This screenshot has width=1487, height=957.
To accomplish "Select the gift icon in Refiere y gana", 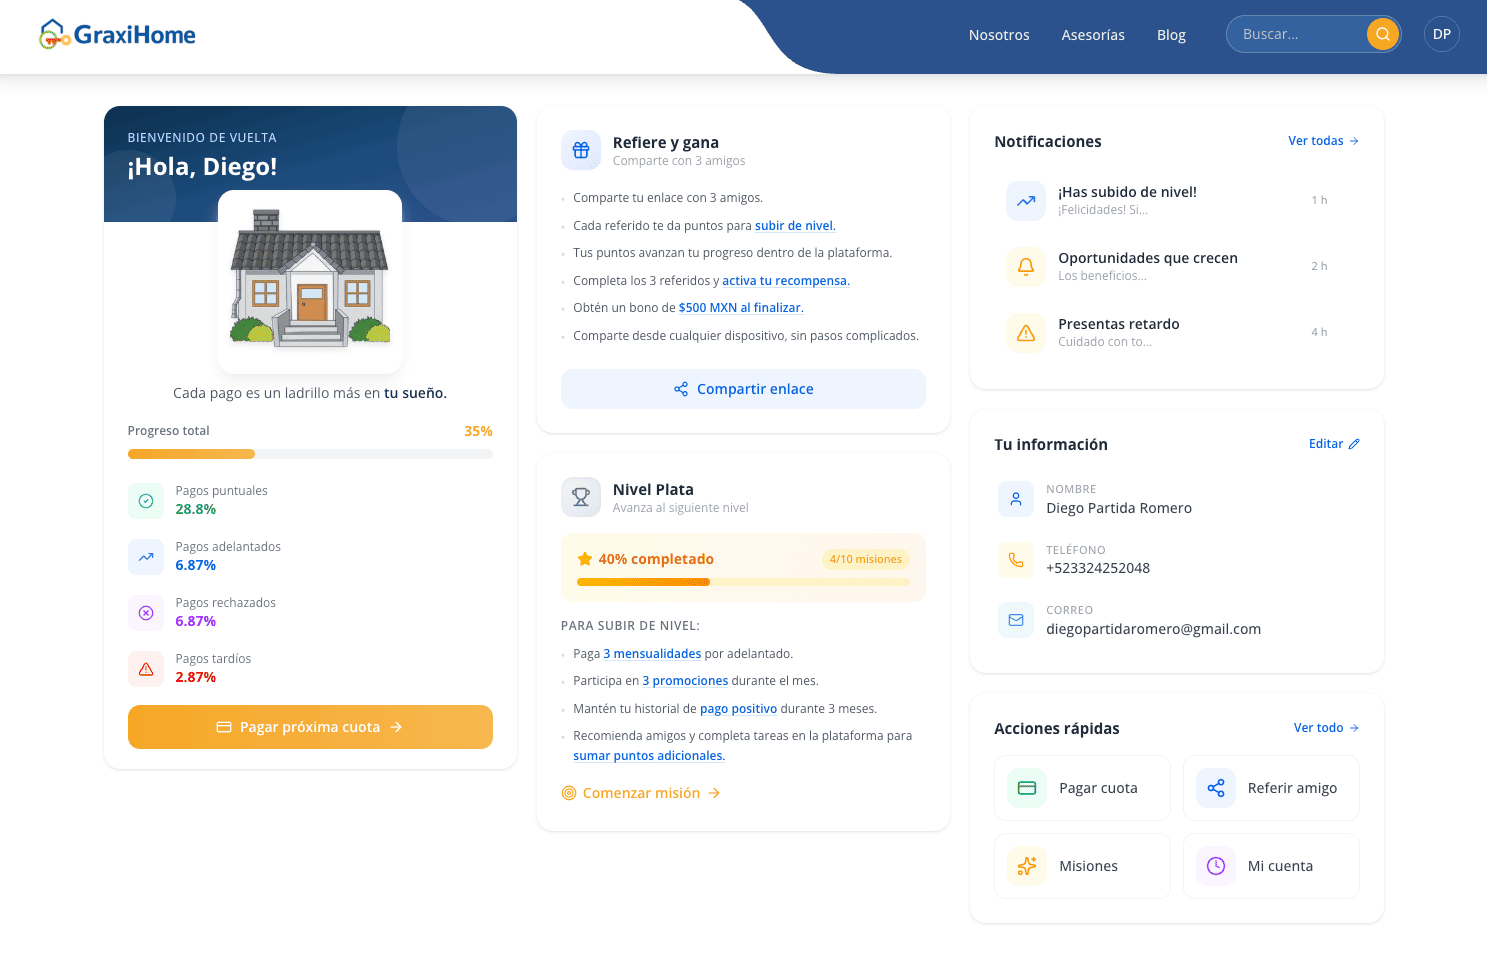I will point(581,149).
